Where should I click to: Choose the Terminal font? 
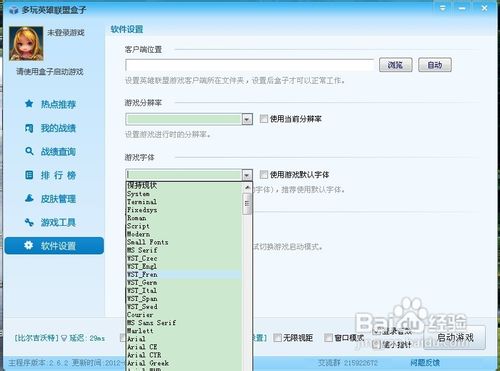[x=184, y=202]
